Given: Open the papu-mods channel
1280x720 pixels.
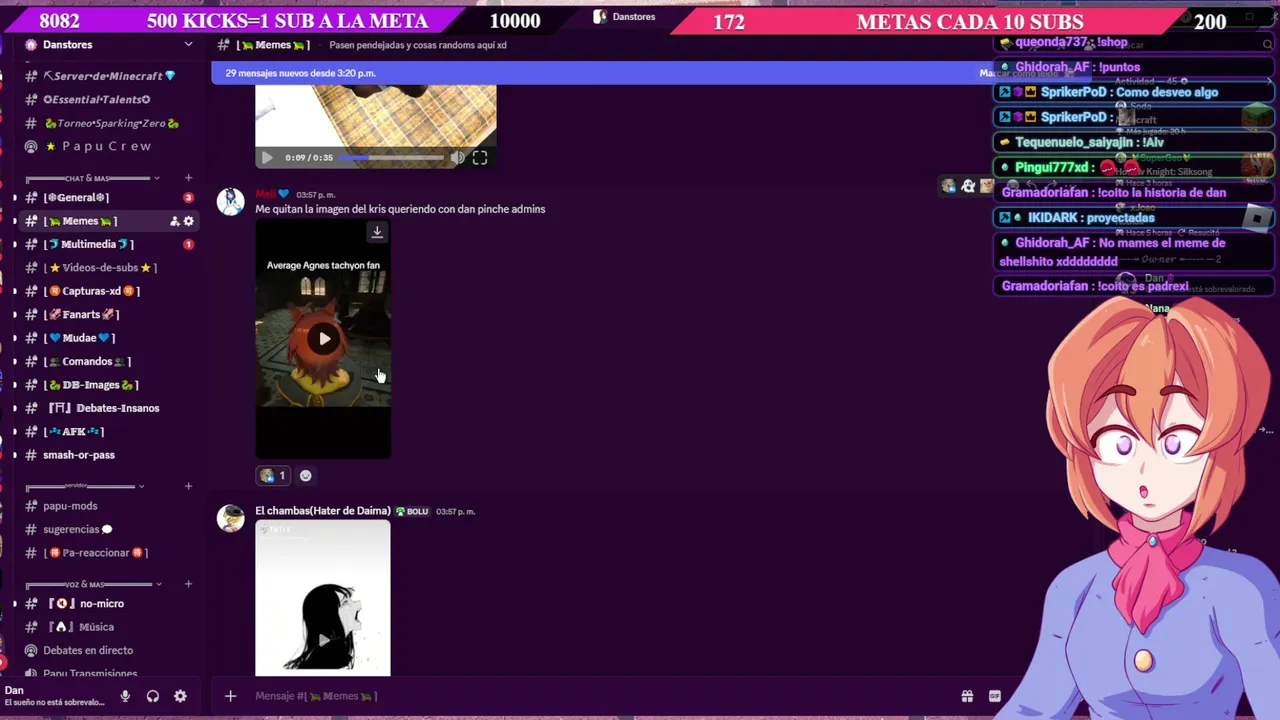Looking at the screenshot, I should point(70,506).
